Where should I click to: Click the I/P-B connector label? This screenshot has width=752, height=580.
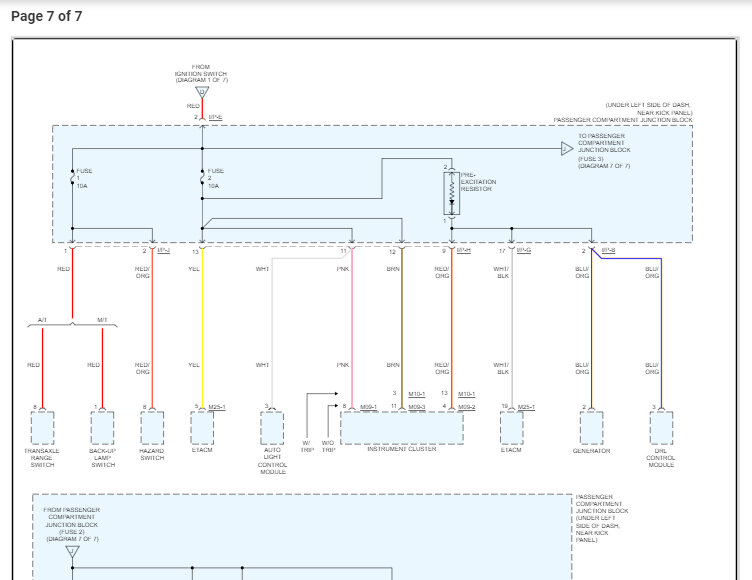point(608,250)
